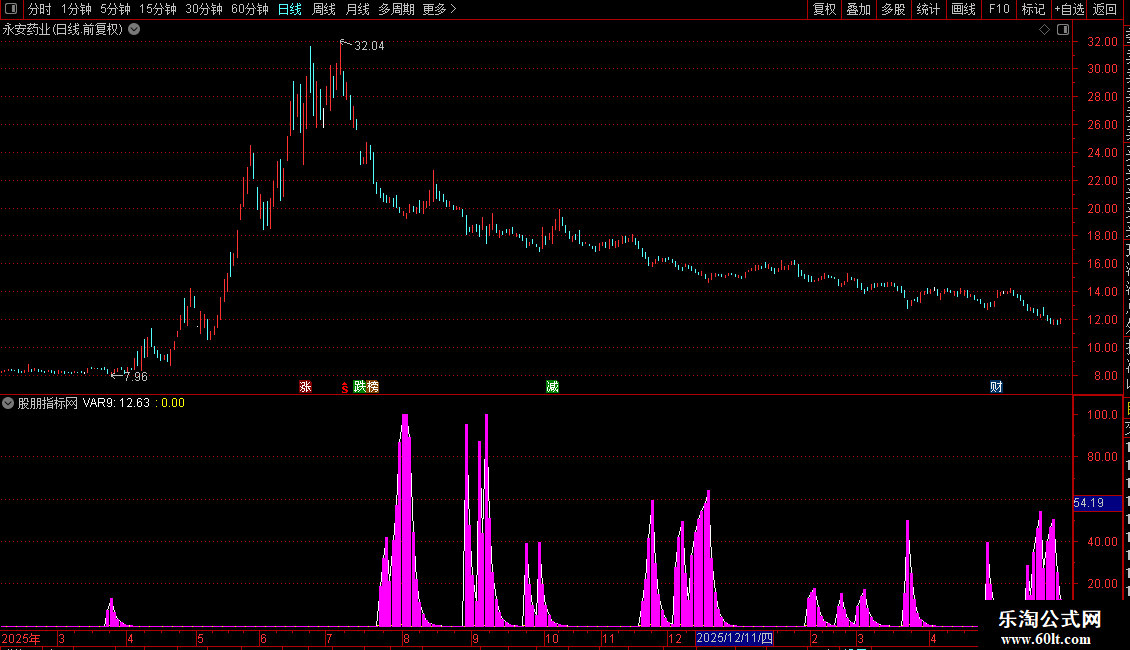Switch to 月线 monthly chart
This screenshot has width=1130, height=650.
[357, 9]
